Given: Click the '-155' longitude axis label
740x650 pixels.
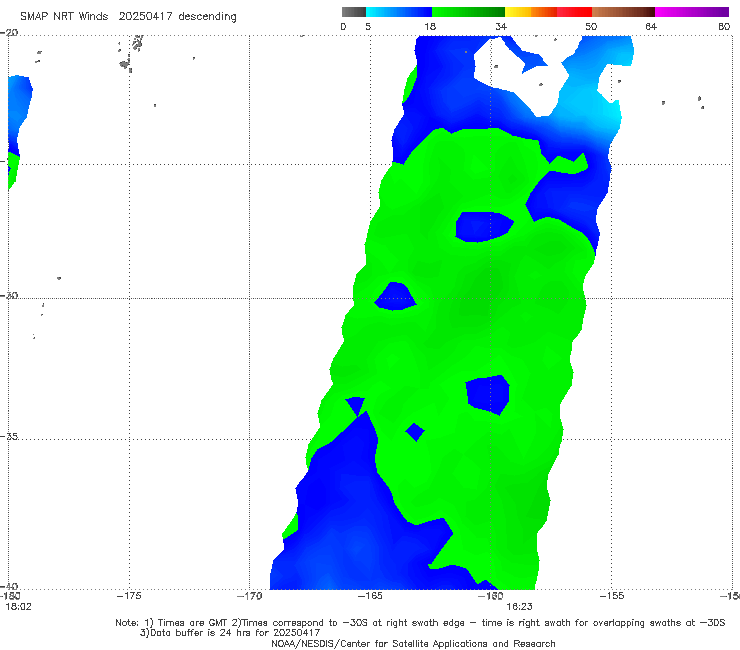Looking at the screenshot, I should click(x=611, y=596).
